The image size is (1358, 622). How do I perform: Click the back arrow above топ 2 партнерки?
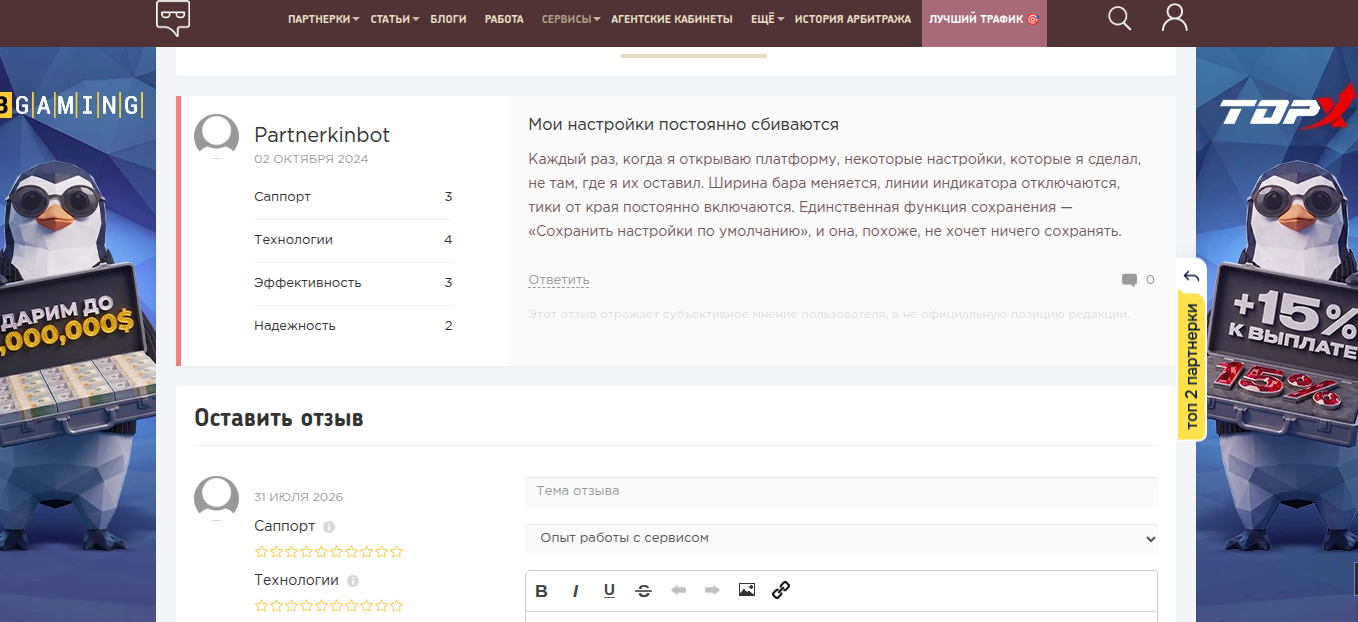(1190, 277)
